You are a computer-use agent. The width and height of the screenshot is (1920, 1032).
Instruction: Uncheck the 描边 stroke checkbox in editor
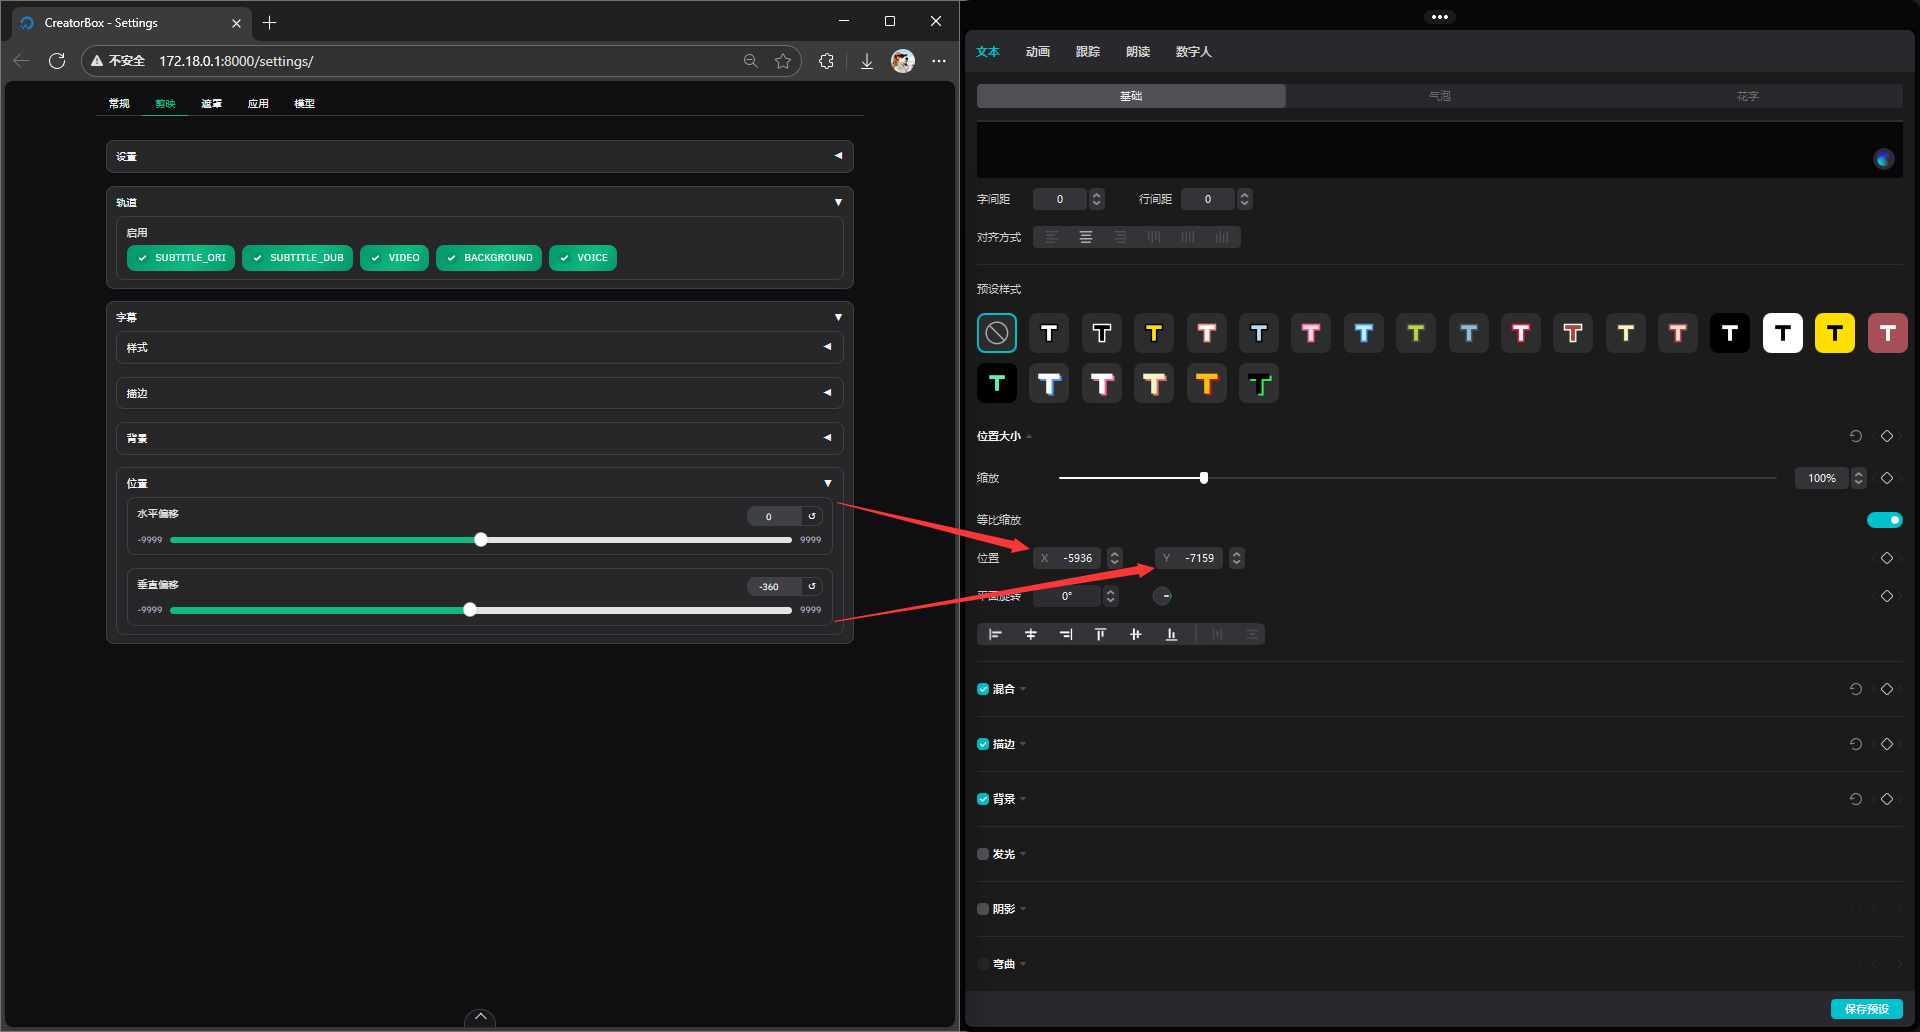coord(983,744)
